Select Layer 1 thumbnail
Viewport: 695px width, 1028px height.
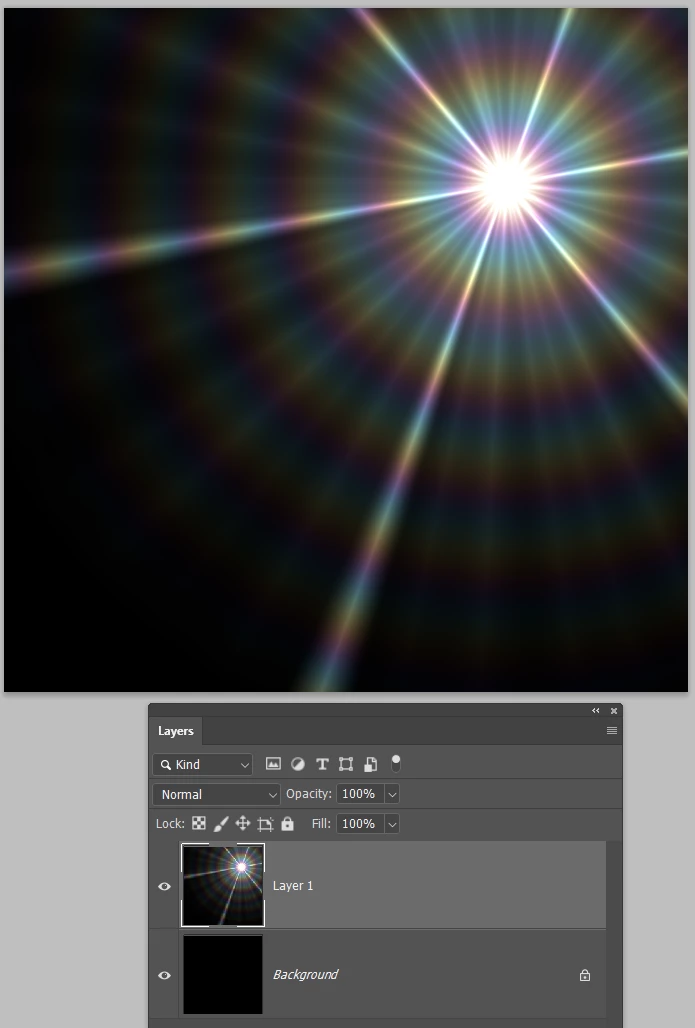(x=223, y=885)
